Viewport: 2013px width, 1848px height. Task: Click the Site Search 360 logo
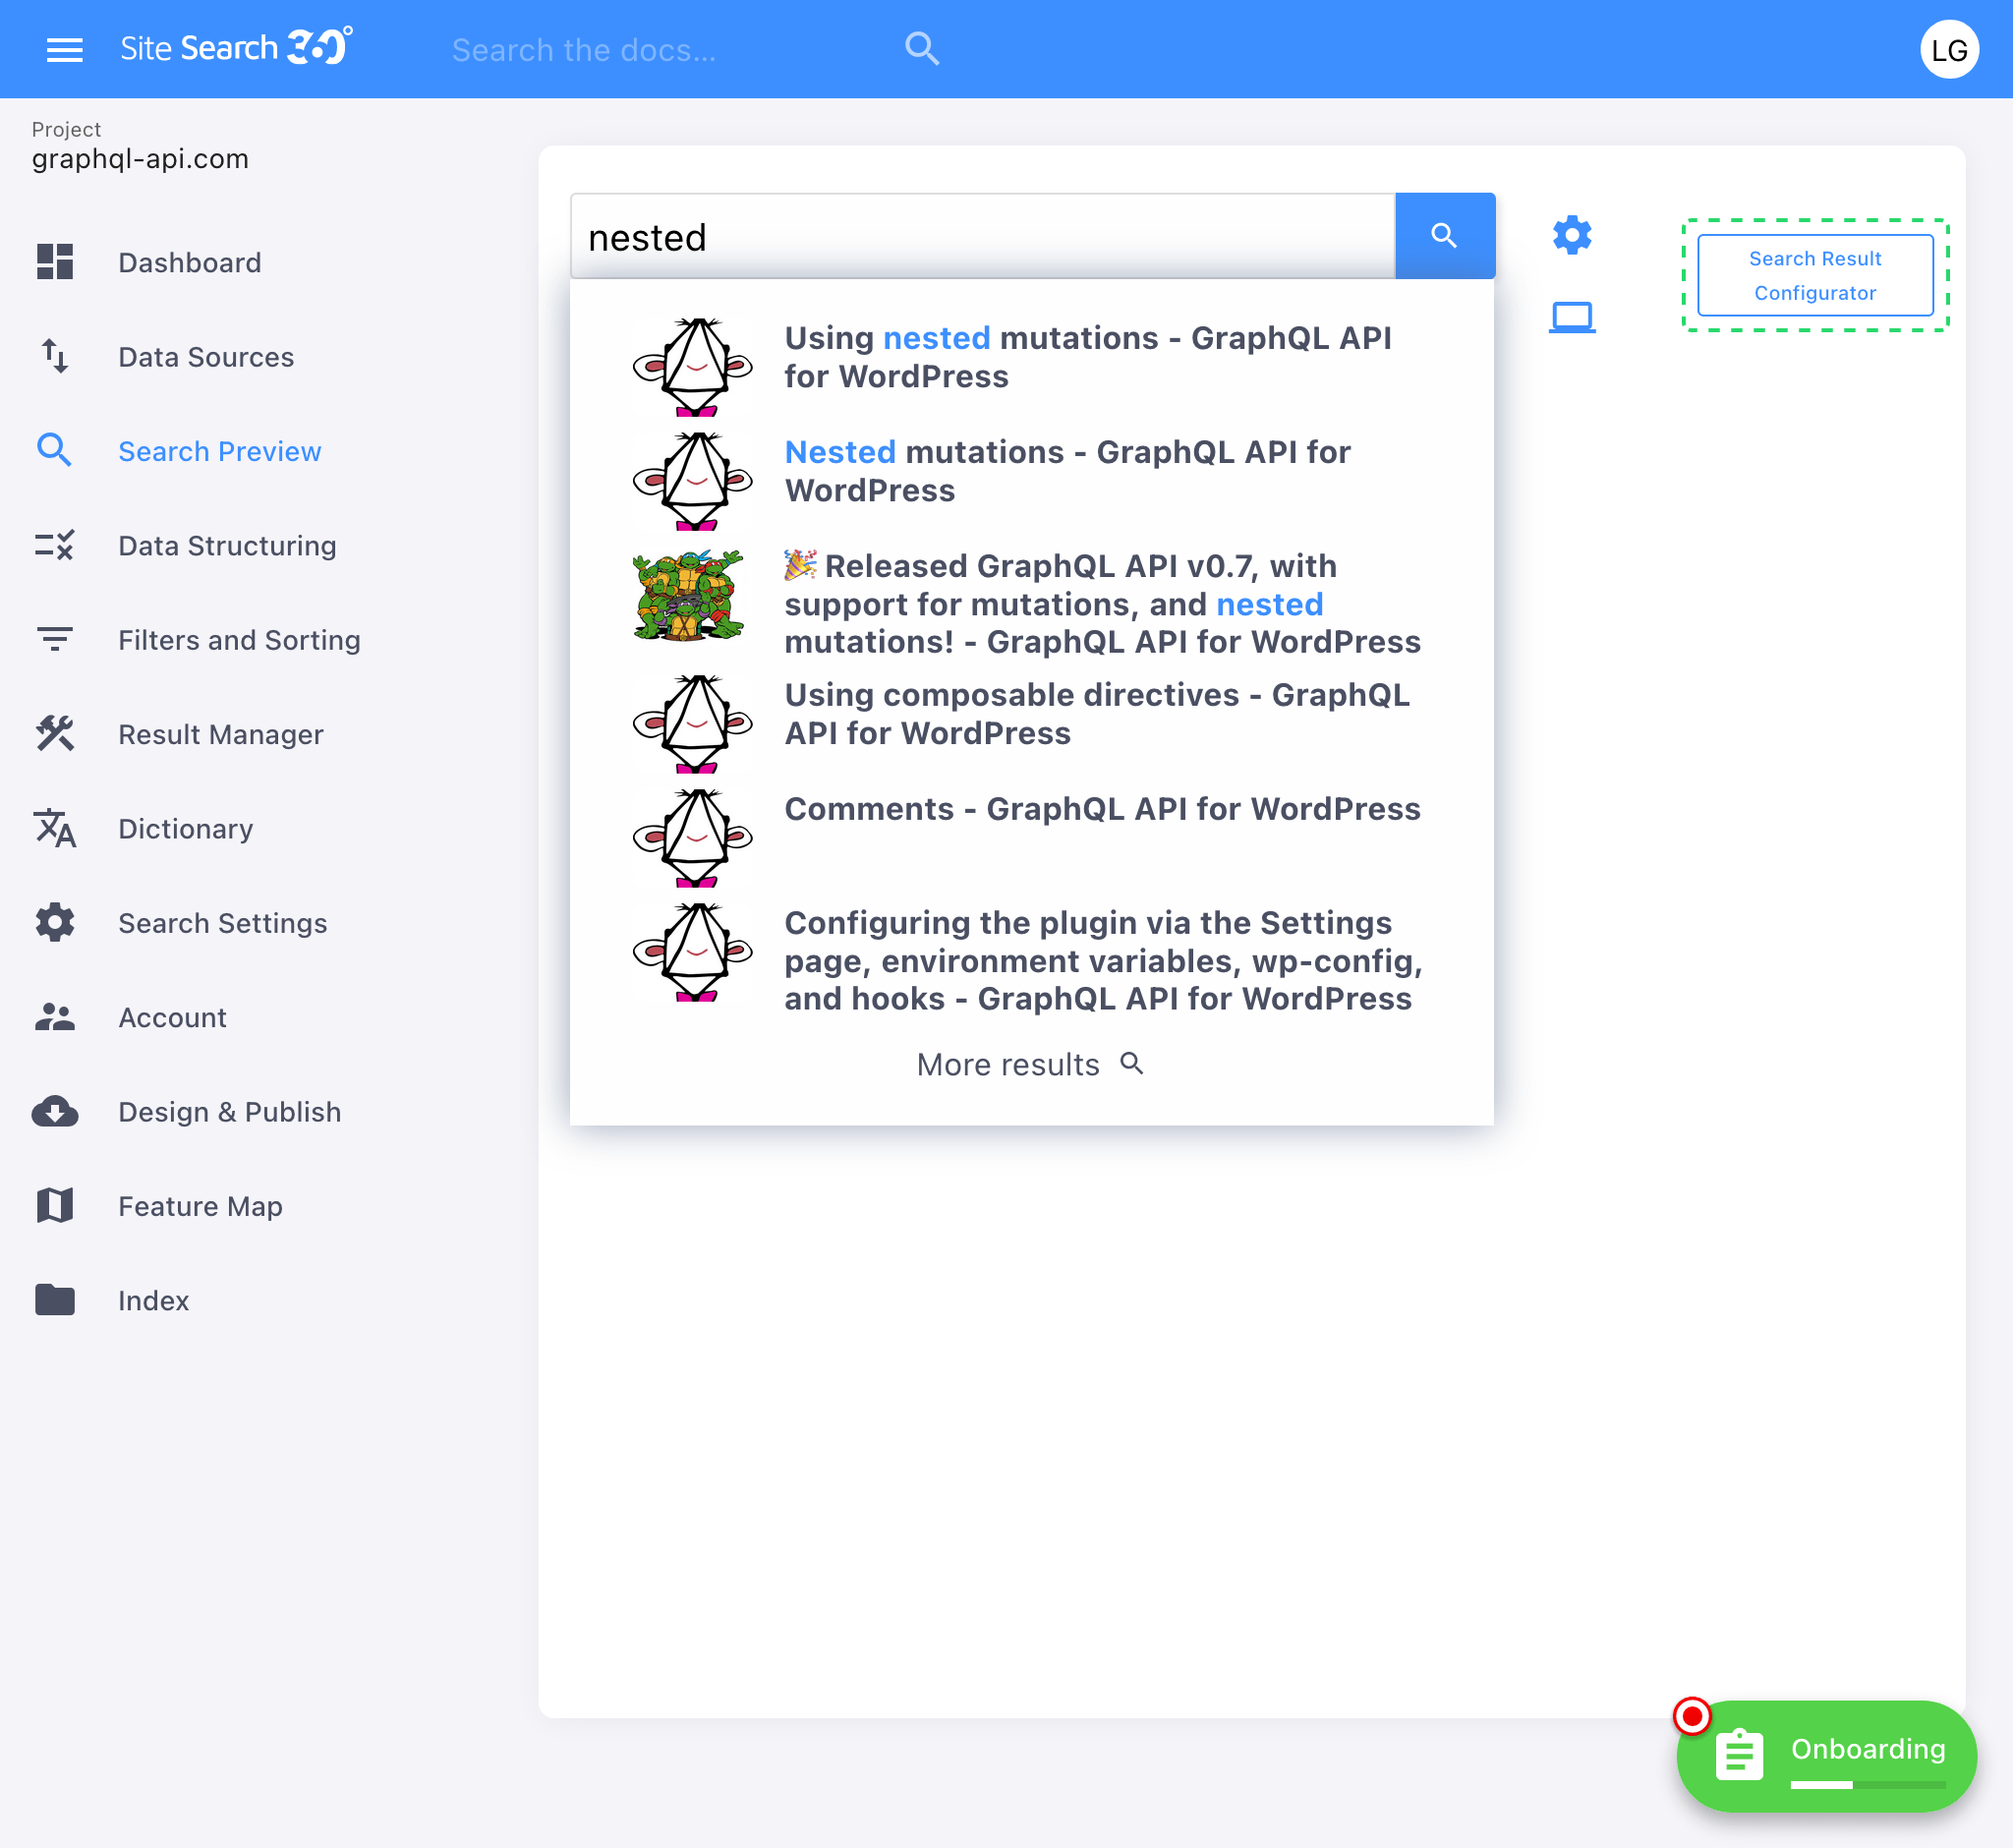pyautogui.click(x=235, y=47)
